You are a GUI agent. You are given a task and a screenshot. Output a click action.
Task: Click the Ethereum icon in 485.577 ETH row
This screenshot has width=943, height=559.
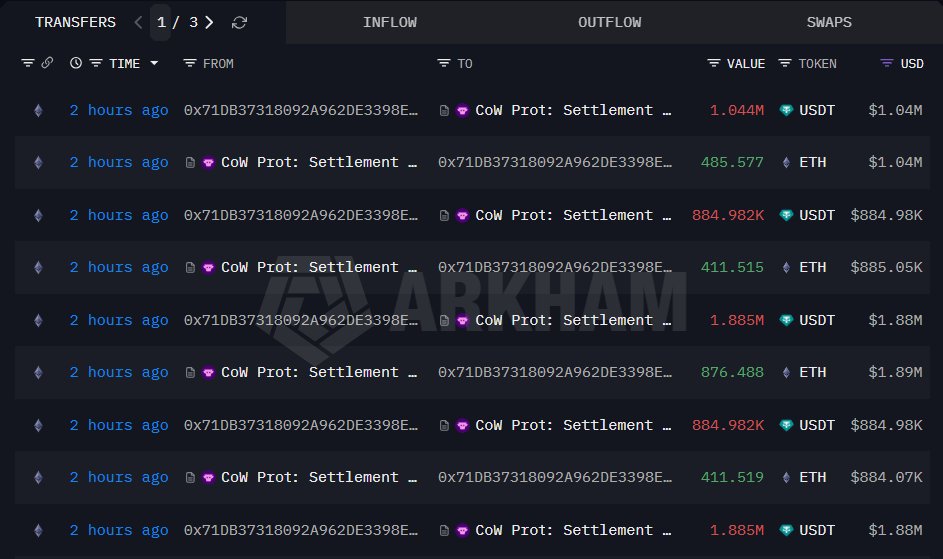point(38,162)
